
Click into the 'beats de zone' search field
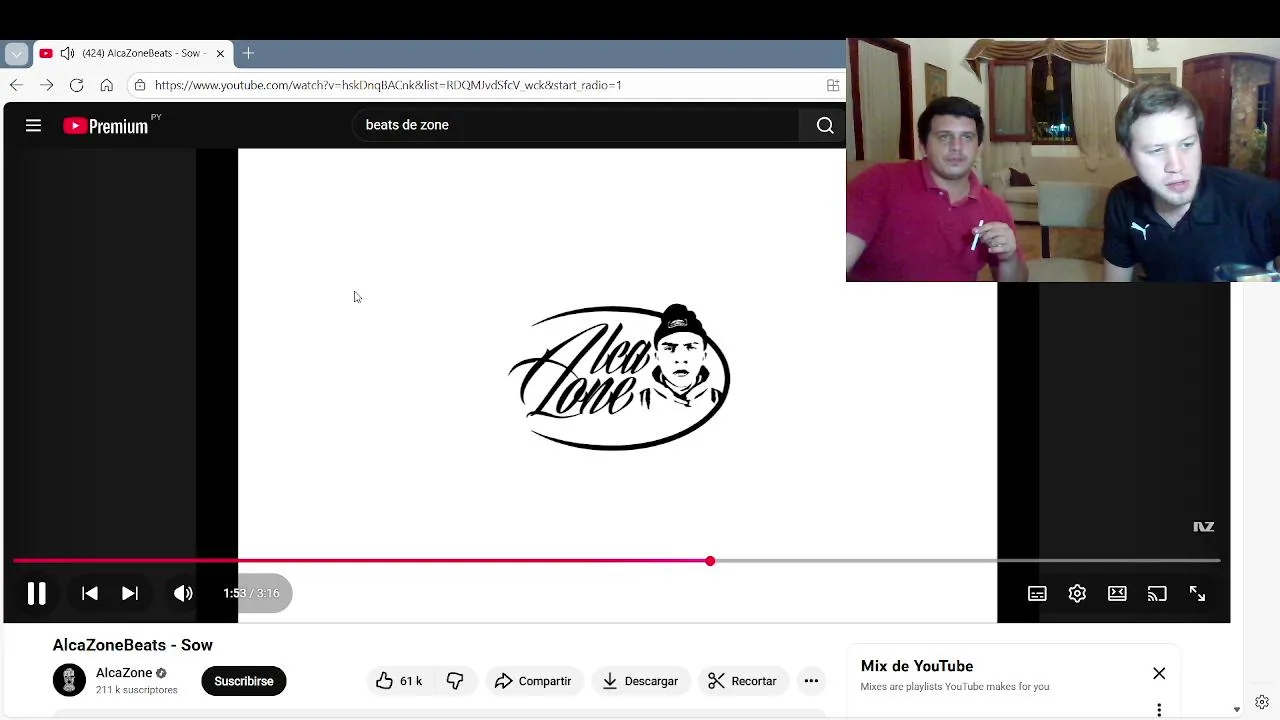[x=575, y=125]
